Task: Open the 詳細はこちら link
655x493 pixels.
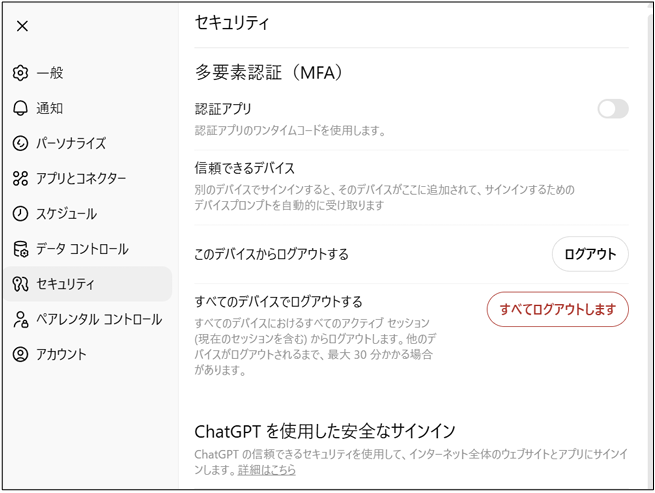Action: (x=267, y=469)
